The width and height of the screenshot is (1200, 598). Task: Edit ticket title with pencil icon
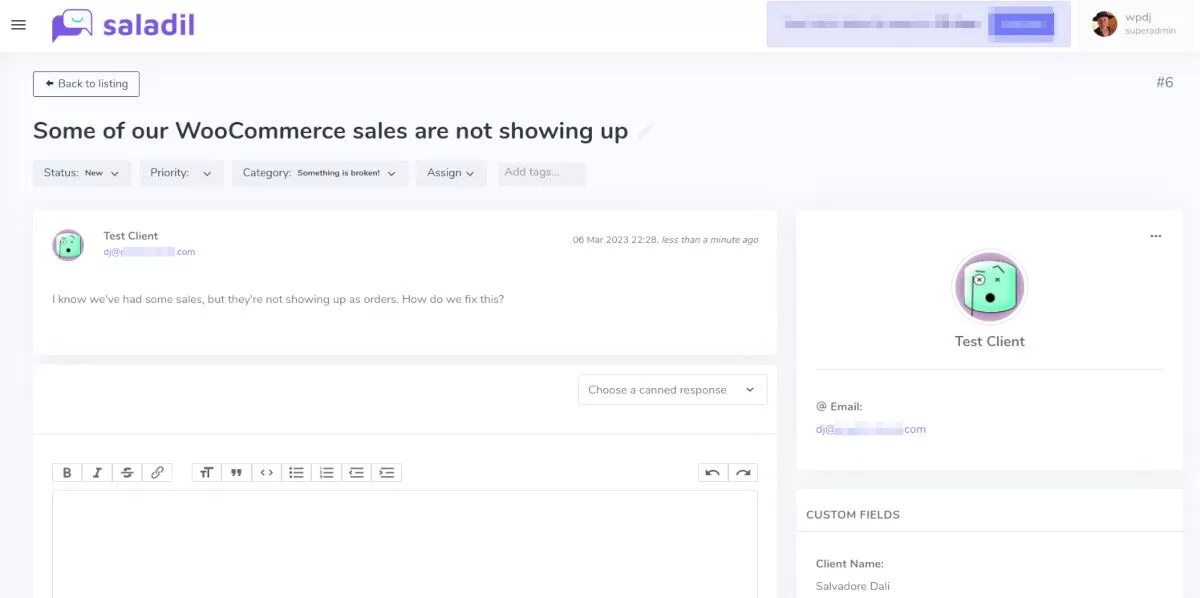tap(646, 131)
